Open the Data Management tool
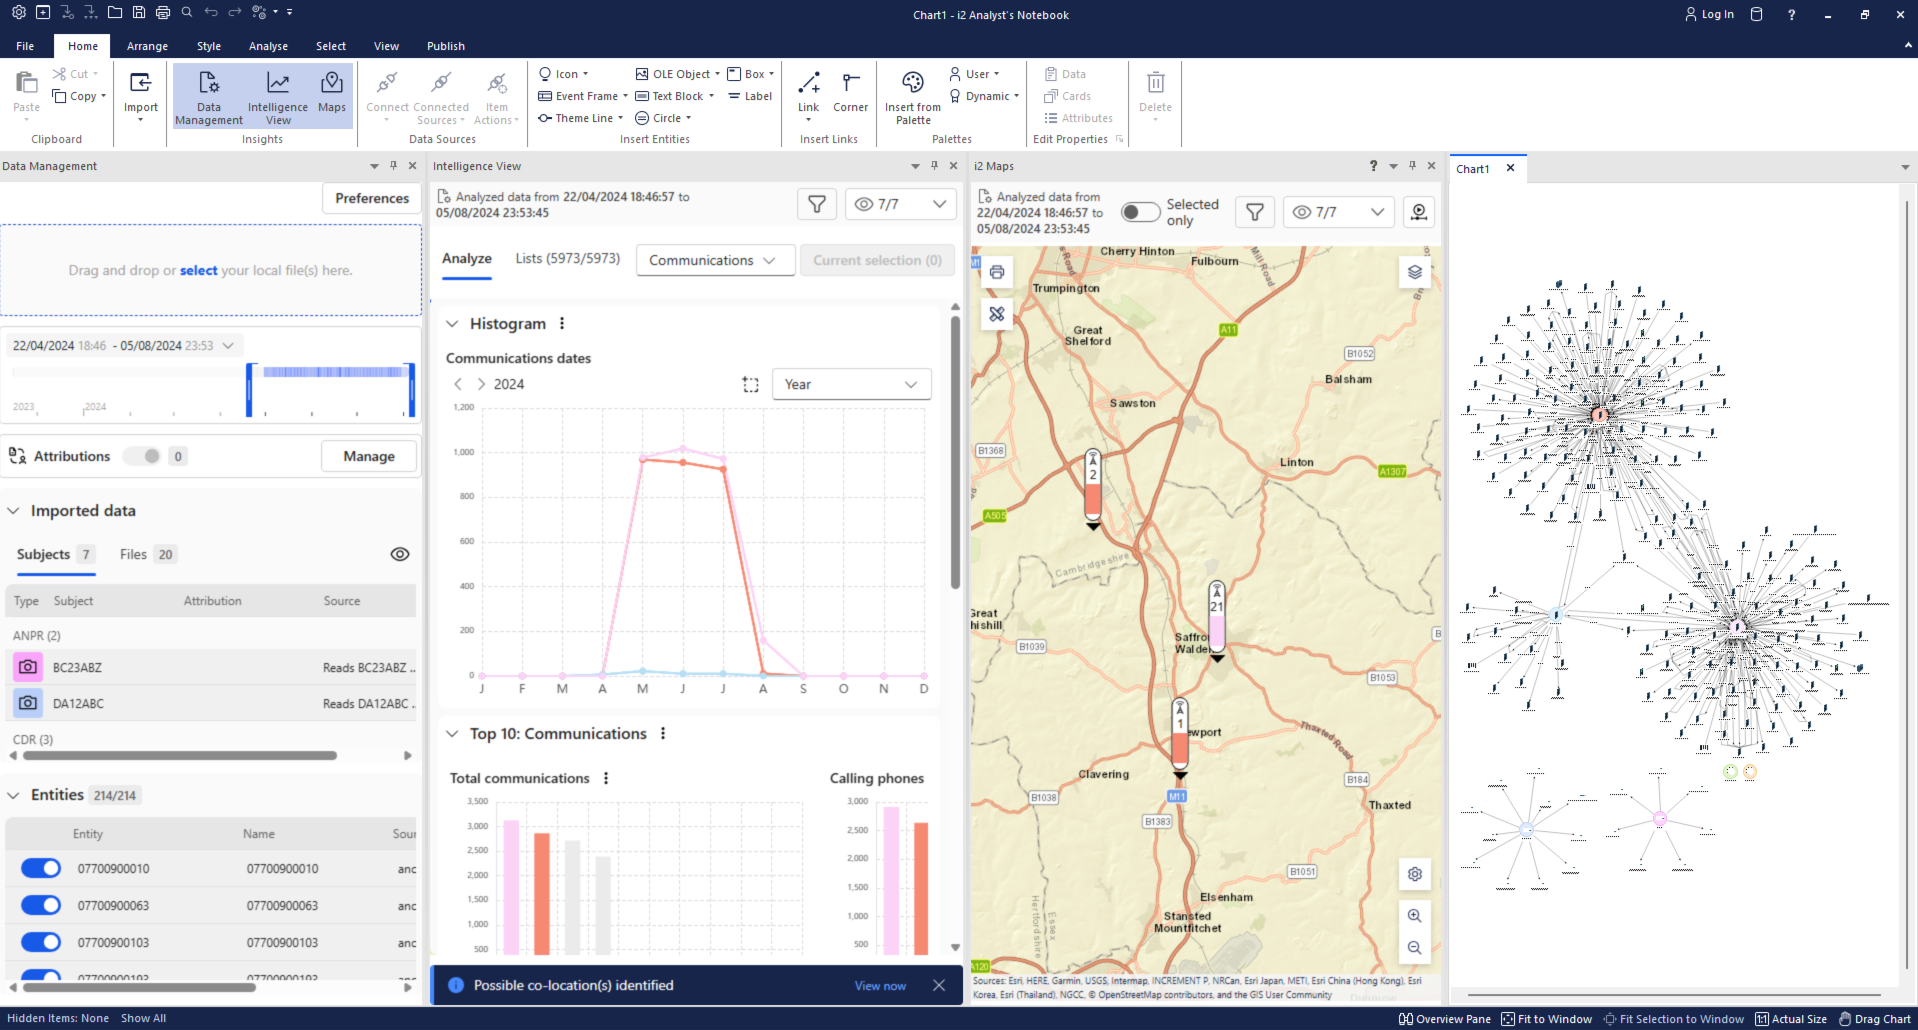This screenshot has width=1918, height=1030. [x=208, y=95]
